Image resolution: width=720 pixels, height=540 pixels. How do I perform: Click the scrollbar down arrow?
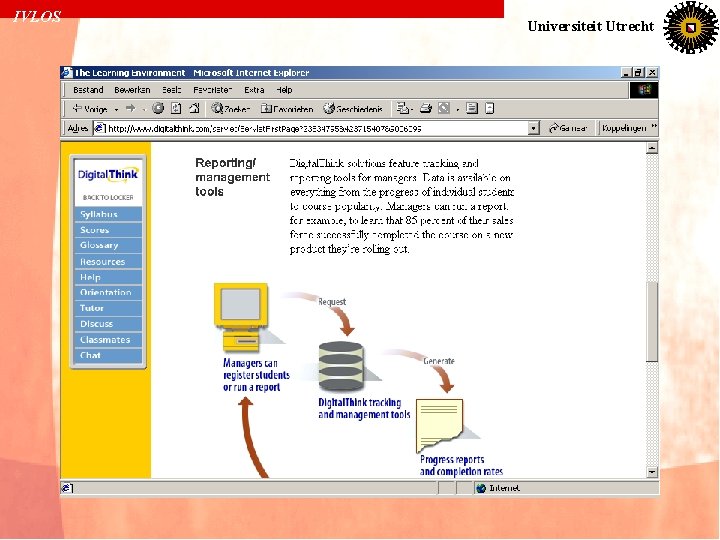(652, 472)
